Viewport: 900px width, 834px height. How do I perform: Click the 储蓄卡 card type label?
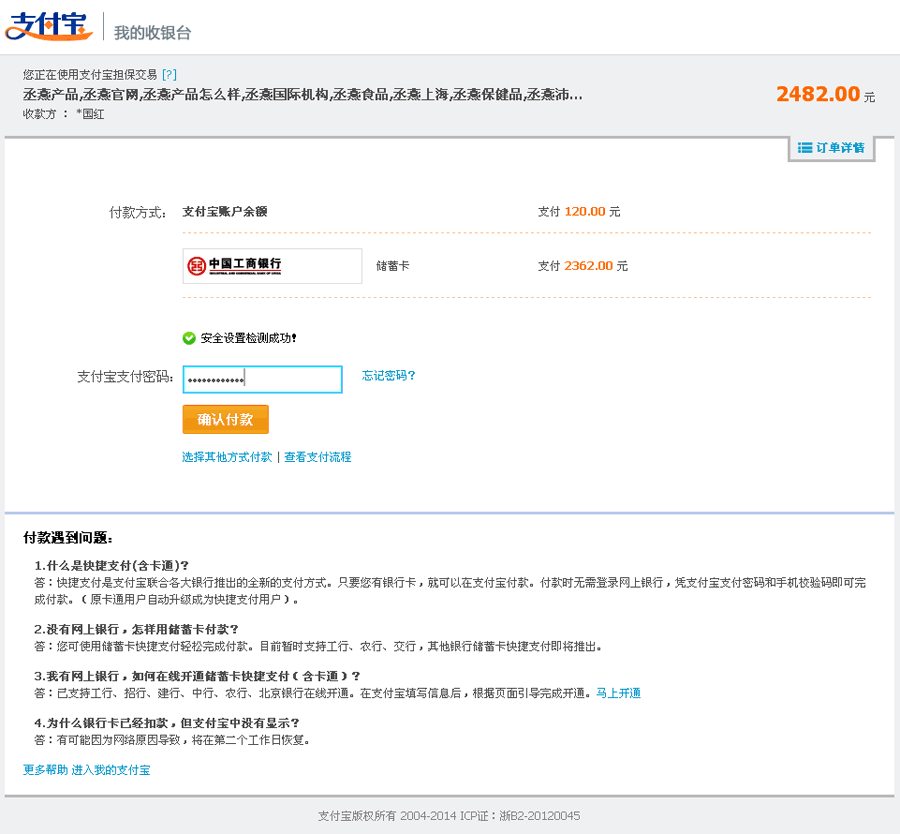click(x=393, y=266)
